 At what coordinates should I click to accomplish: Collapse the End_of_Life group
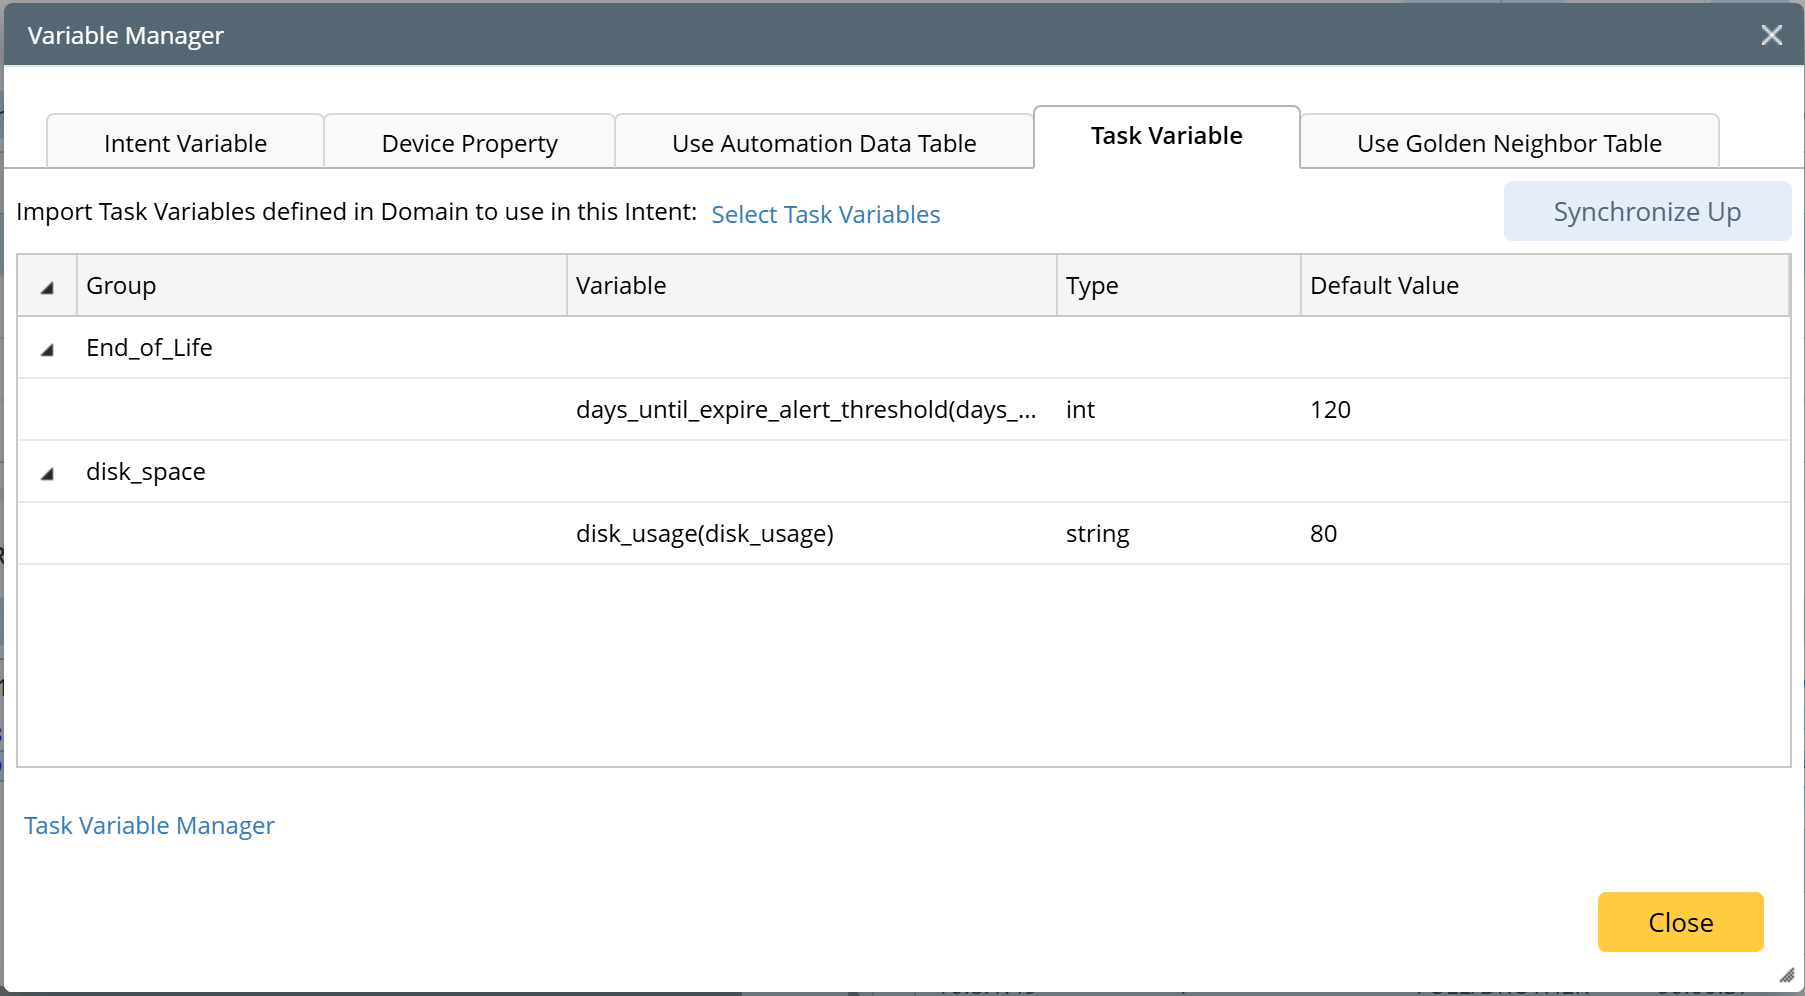47,349
